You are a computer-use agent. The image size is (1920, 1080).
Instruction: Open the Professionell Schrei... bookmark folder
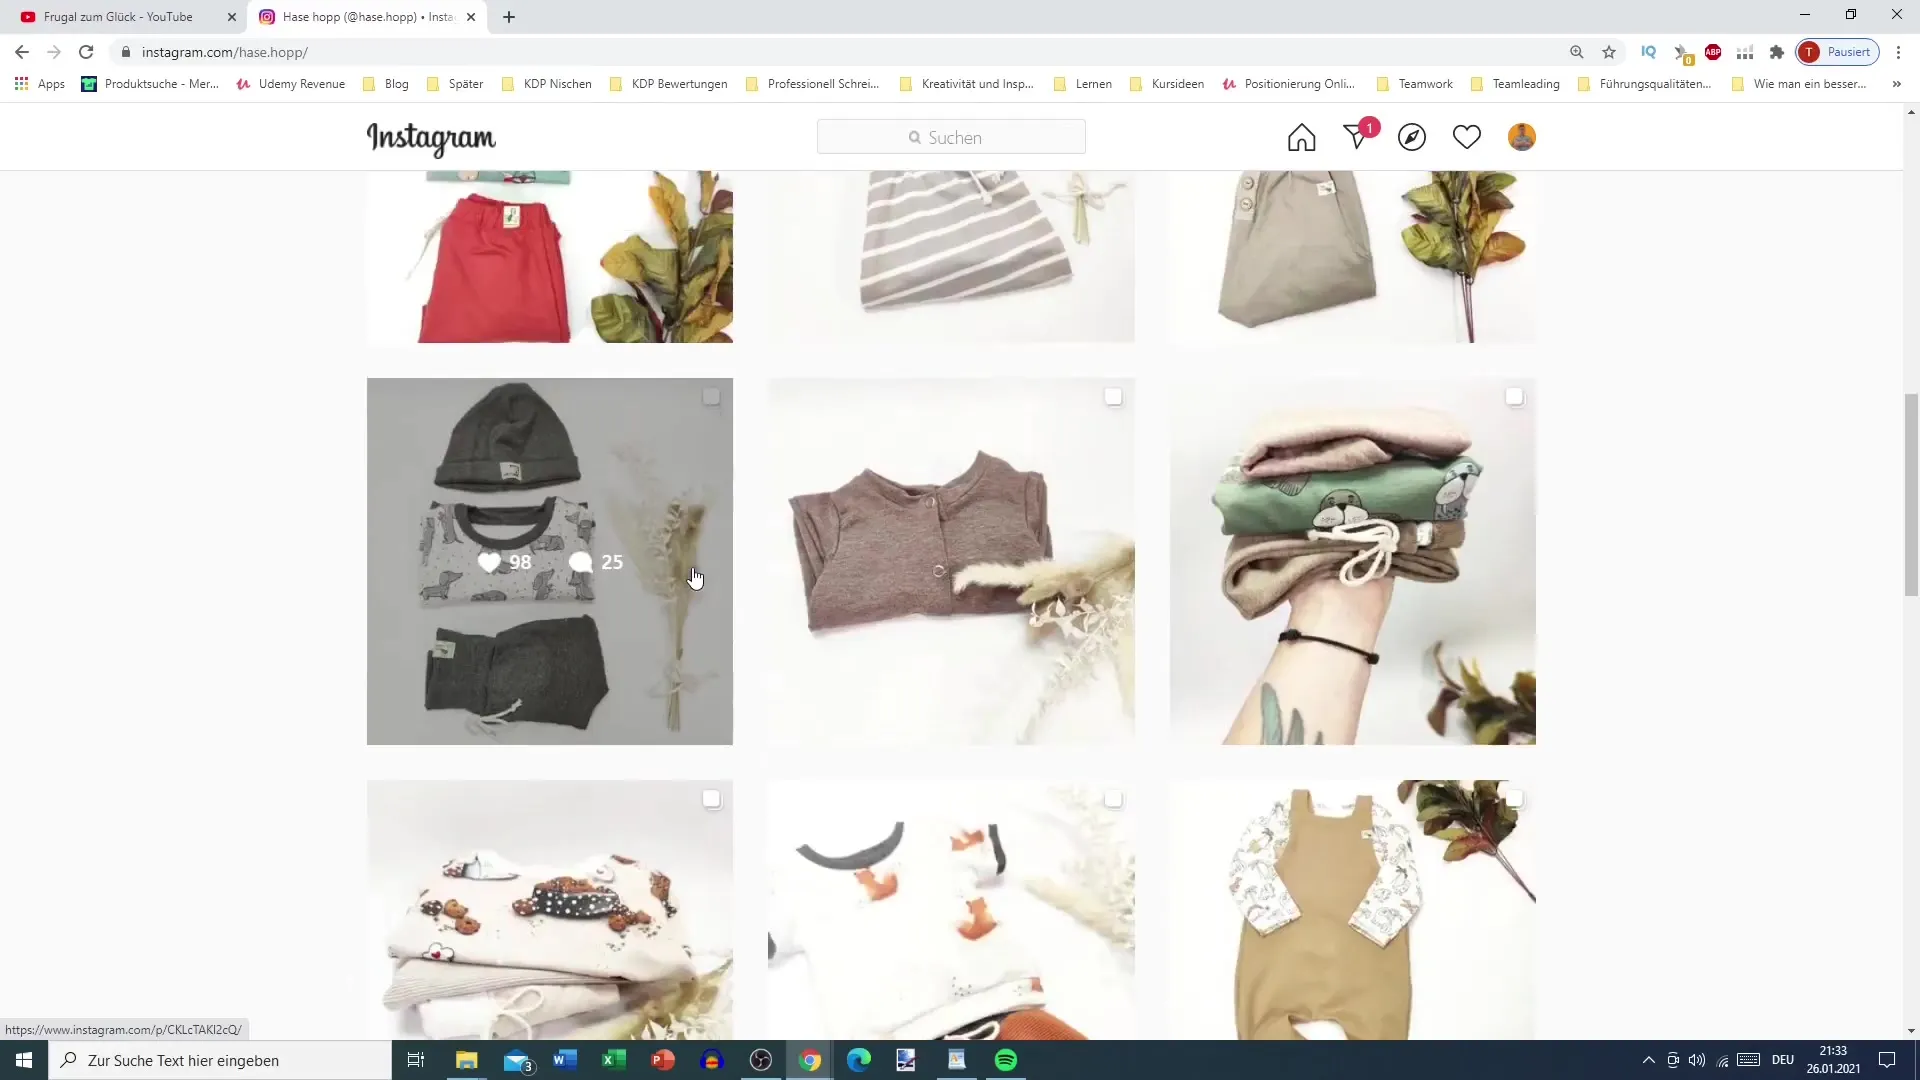813,84
